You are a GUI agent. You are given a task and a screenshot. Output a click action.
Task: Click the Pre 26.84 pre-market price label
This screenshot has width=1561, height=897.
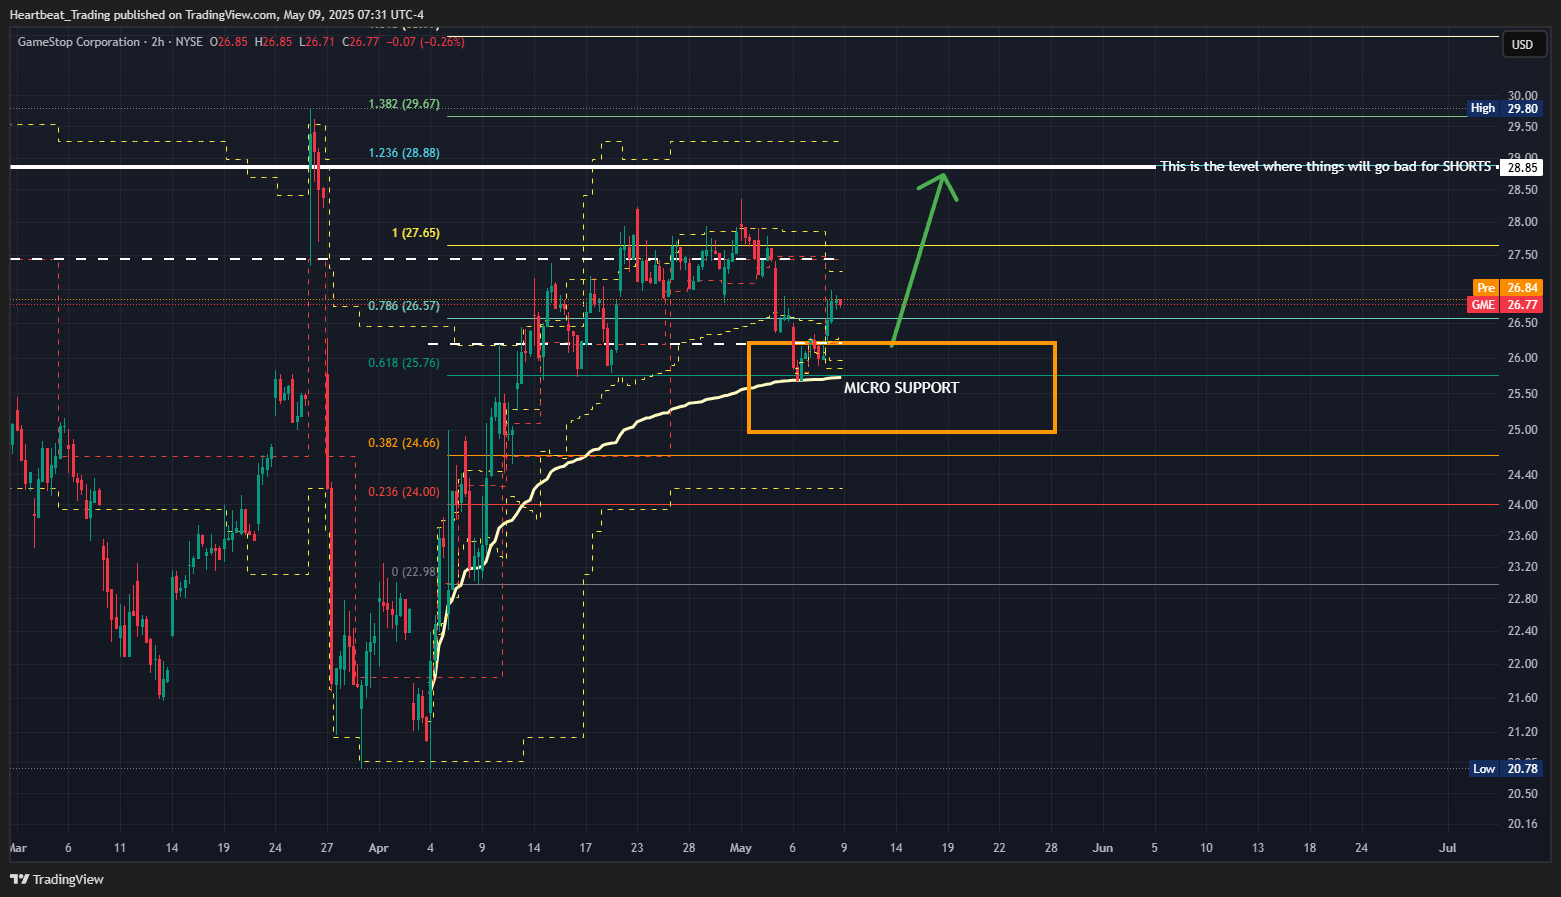(x=1507, y=288)
